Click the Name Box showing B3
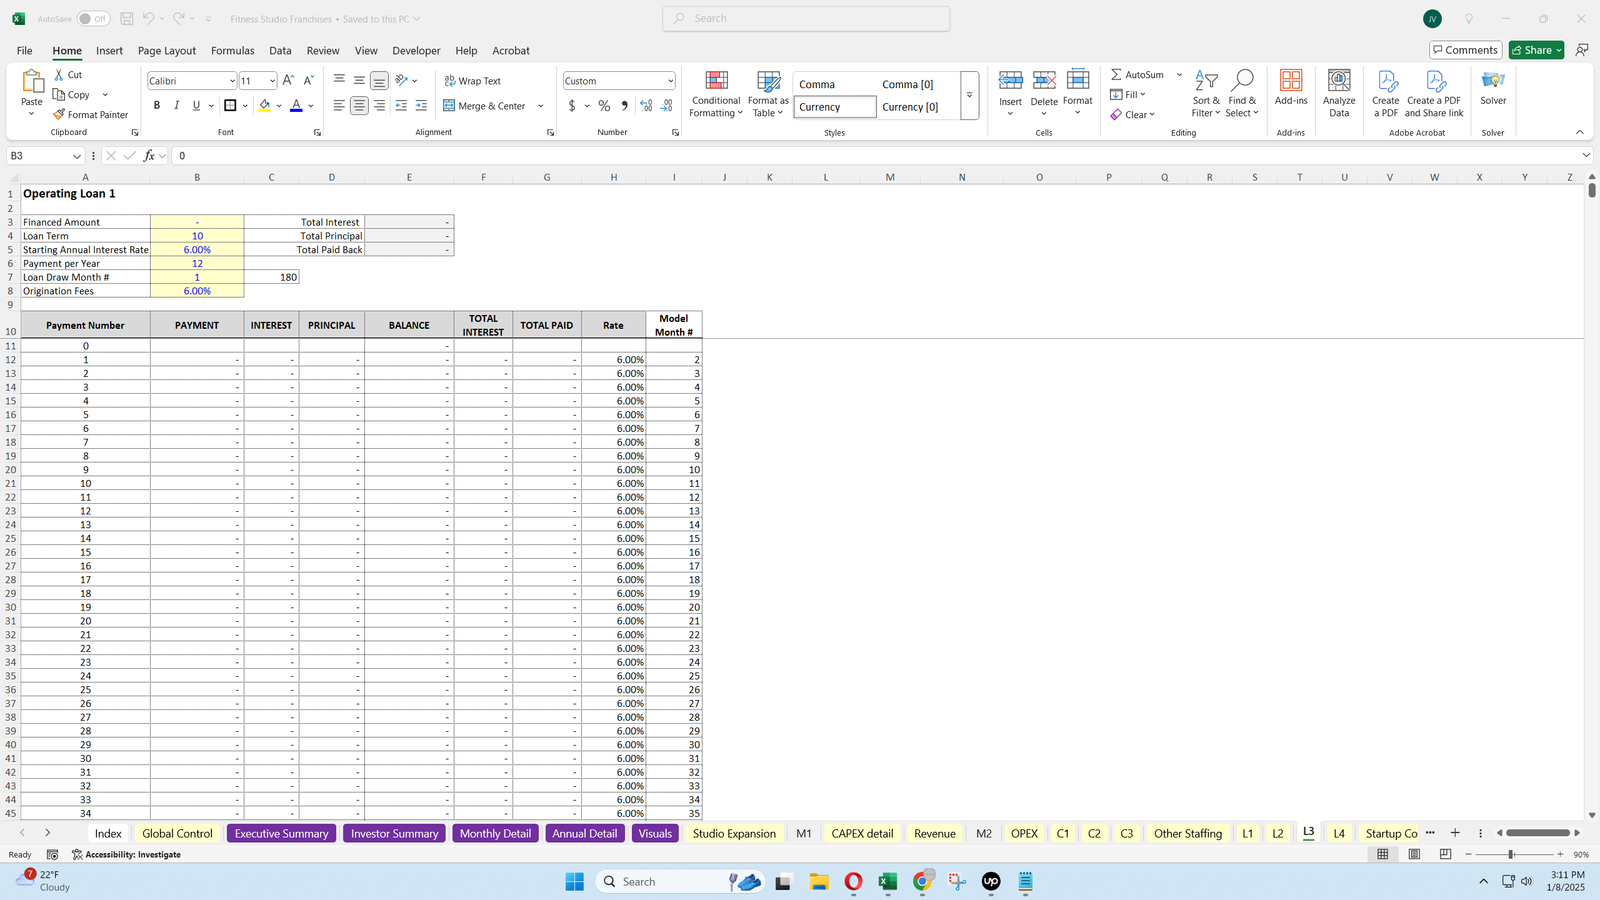Screen dimensions: 1600x900 (40, 156)
